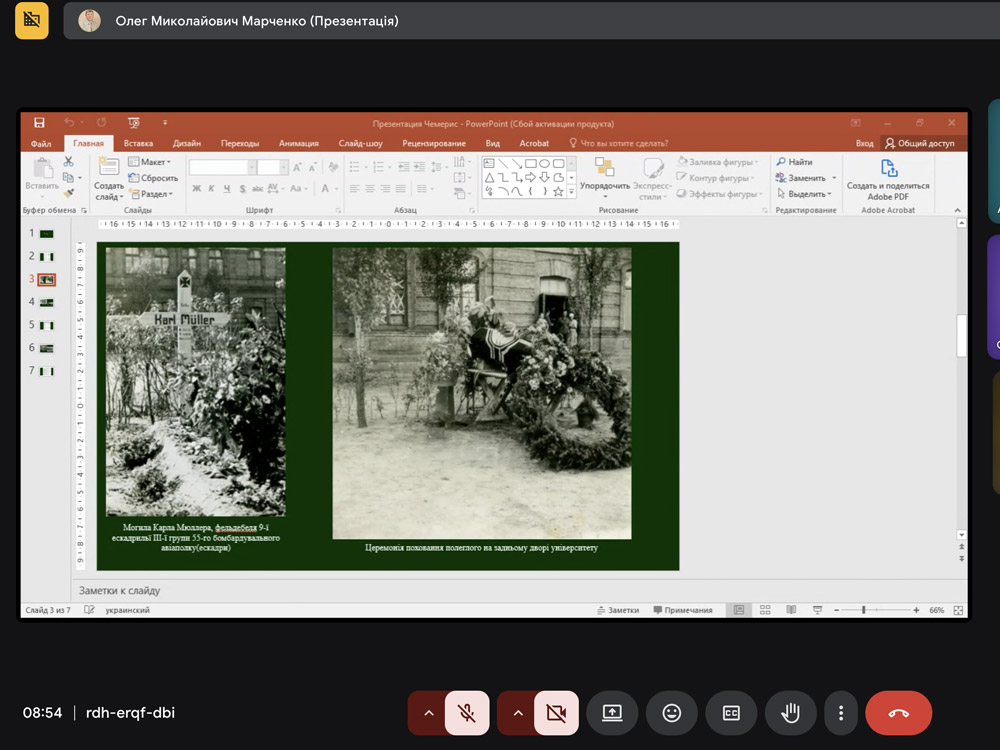The height and width of the screenshot is (750, 1000).
Task: Leave the call with red hang-up button
Action: [898, 713]
